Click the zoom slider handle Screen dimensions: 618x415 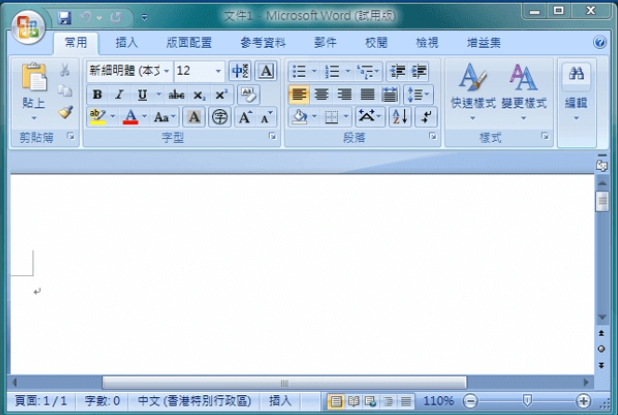[527, 401]
